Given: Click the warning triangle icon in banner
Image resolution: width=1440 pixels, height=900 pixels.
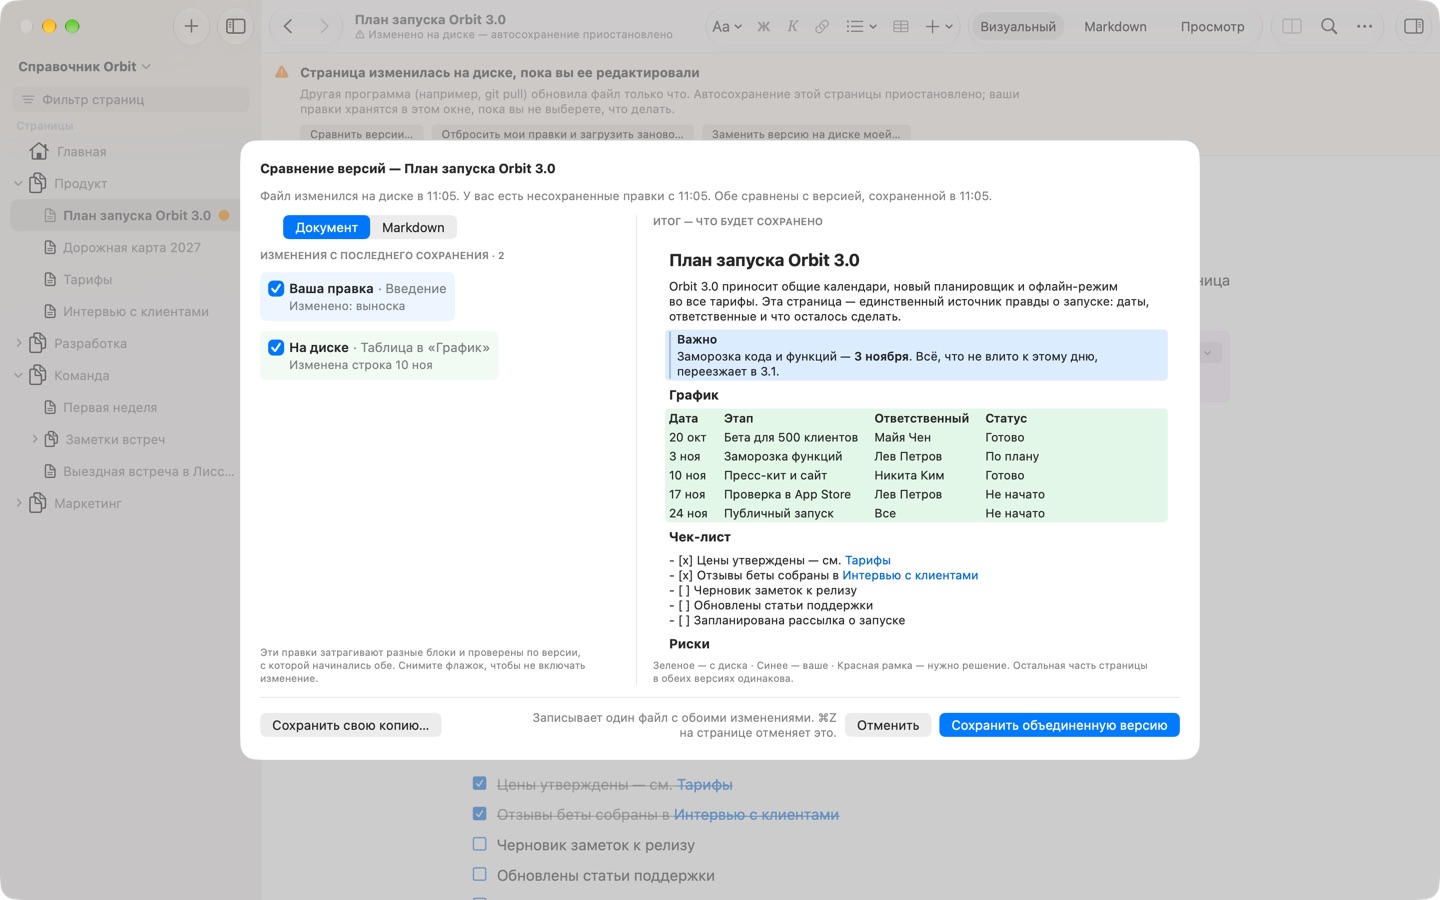Looking at the screenshot, I should pyautogui.click(x=282, y=72).
